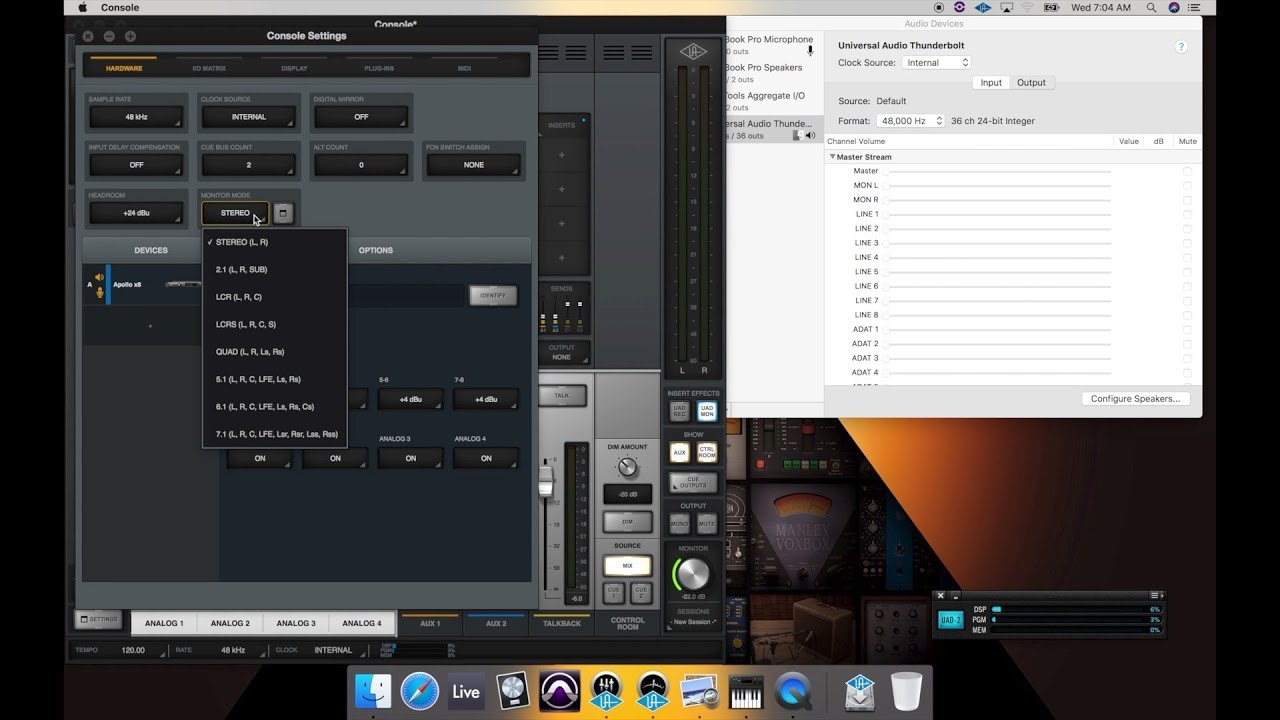This screenshot has width=1280, height=720.
Task: Open Audio Devices help question mark
Action: (1181, 47)
